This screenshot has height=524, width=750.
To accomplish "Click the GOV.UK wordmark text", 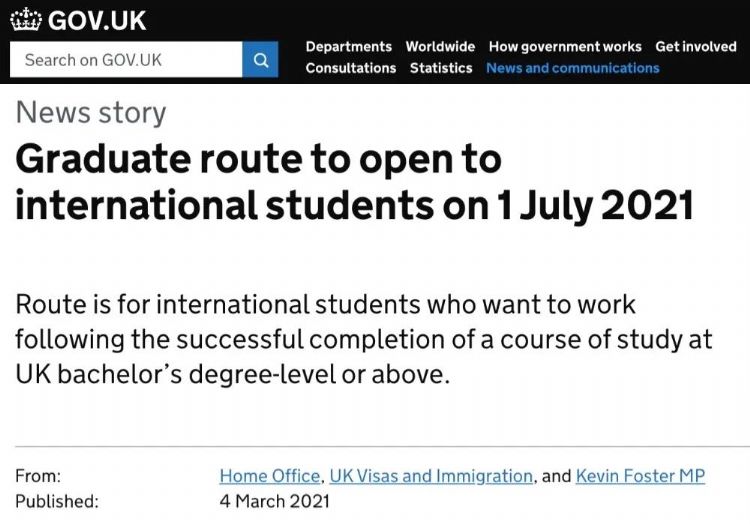I will point(96,19).
